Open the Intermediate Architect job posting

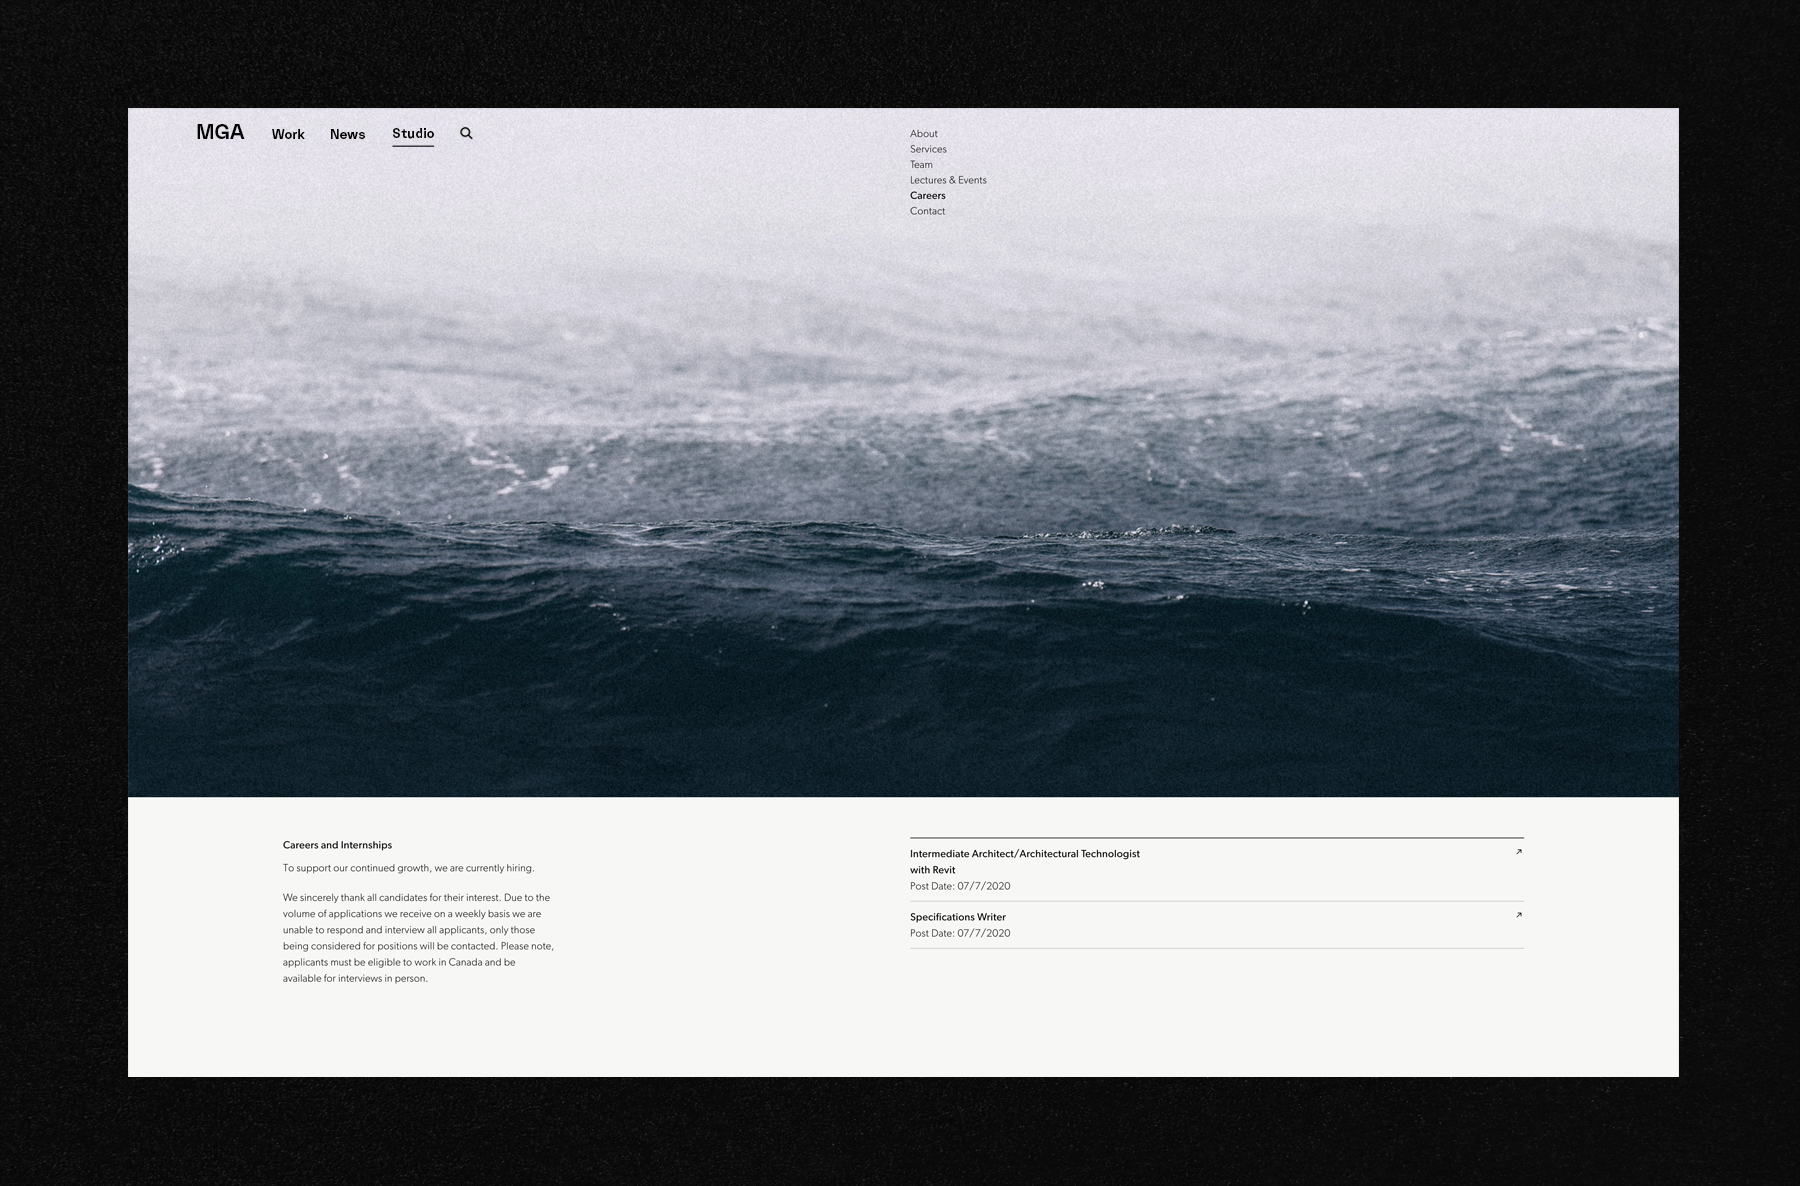pyautogui.click(x=1217, y=870)
